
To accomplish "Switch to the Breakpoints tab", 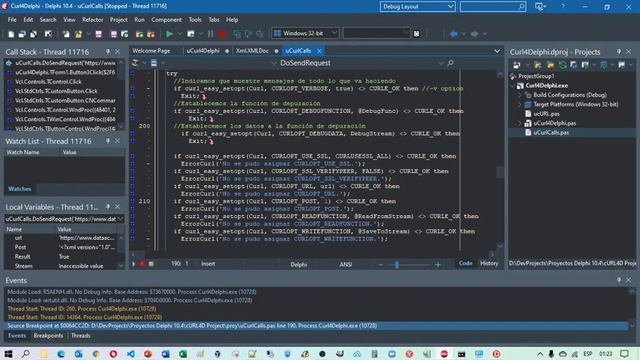I will click(x=48, y=336).
